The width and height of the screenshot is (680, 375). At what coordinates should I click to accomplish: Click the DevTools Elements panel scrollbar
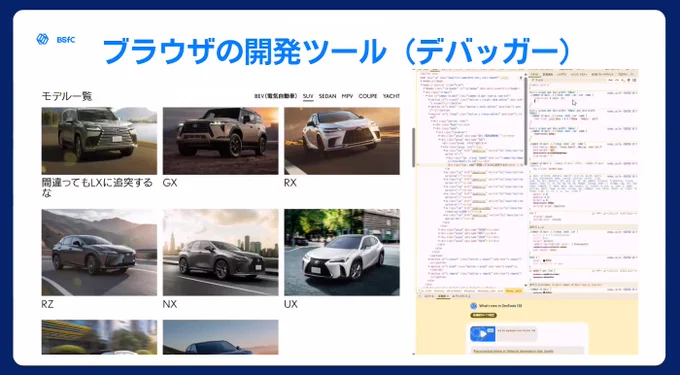[526, 121]
